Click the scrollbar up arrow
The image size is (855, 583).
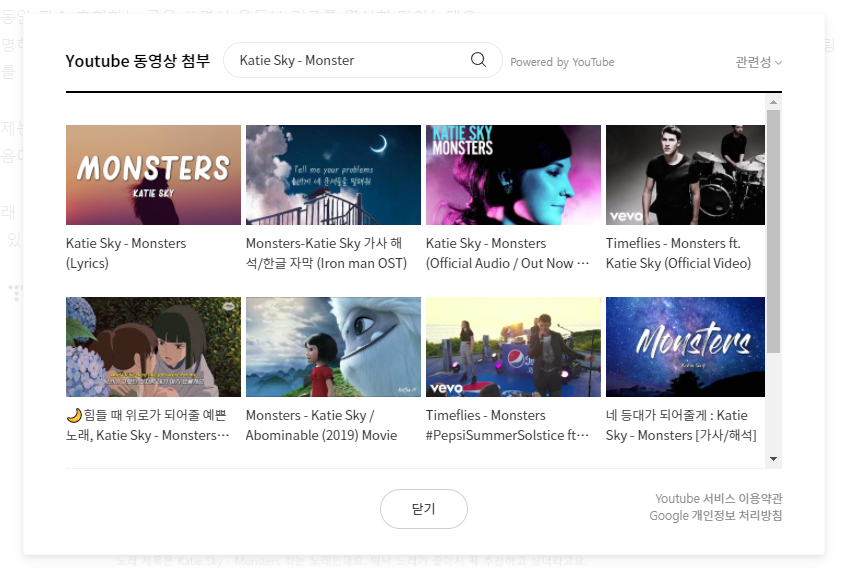coord(773,102)
